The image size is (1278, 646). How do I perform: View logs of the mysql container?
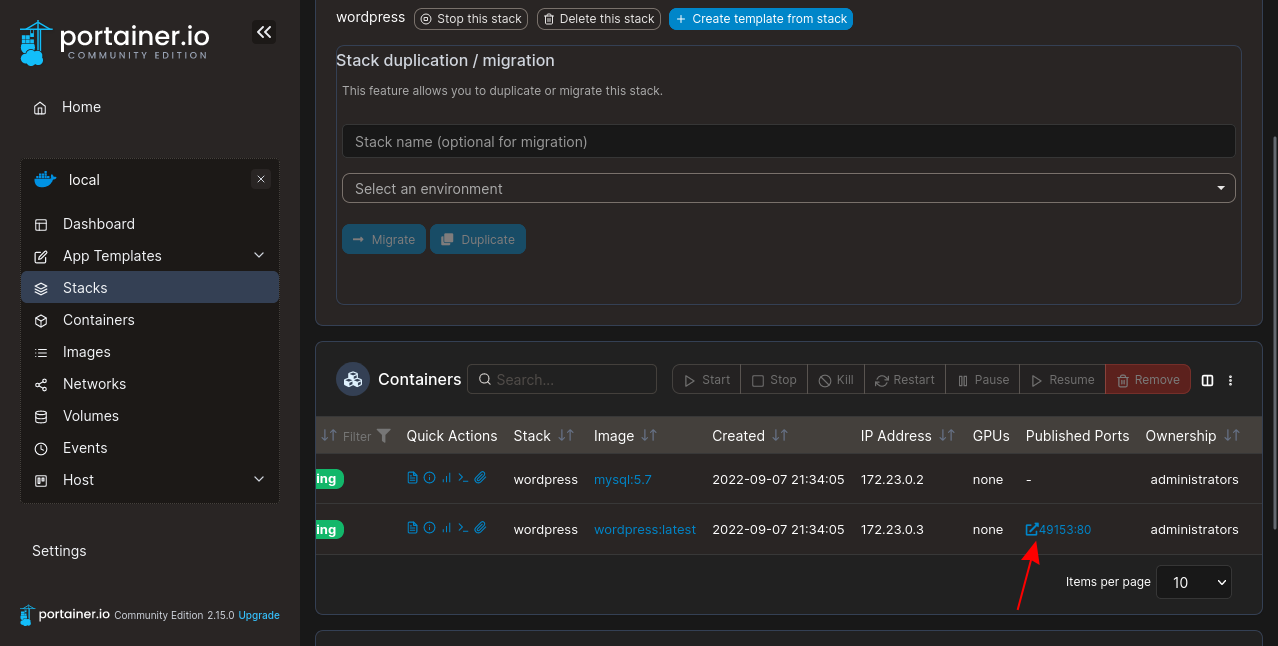coord(413,478)
